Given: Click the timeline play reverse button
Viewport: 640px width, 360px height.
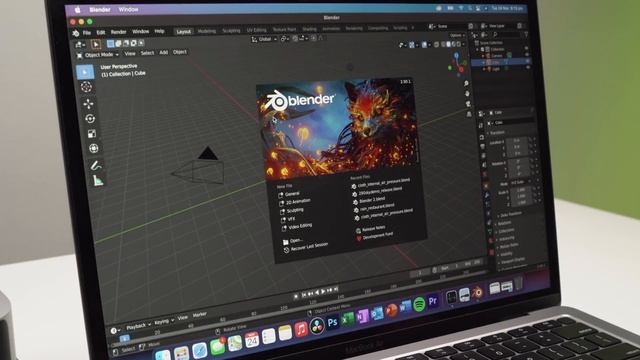Looking at the screenshot, I should tap(317, 292).
